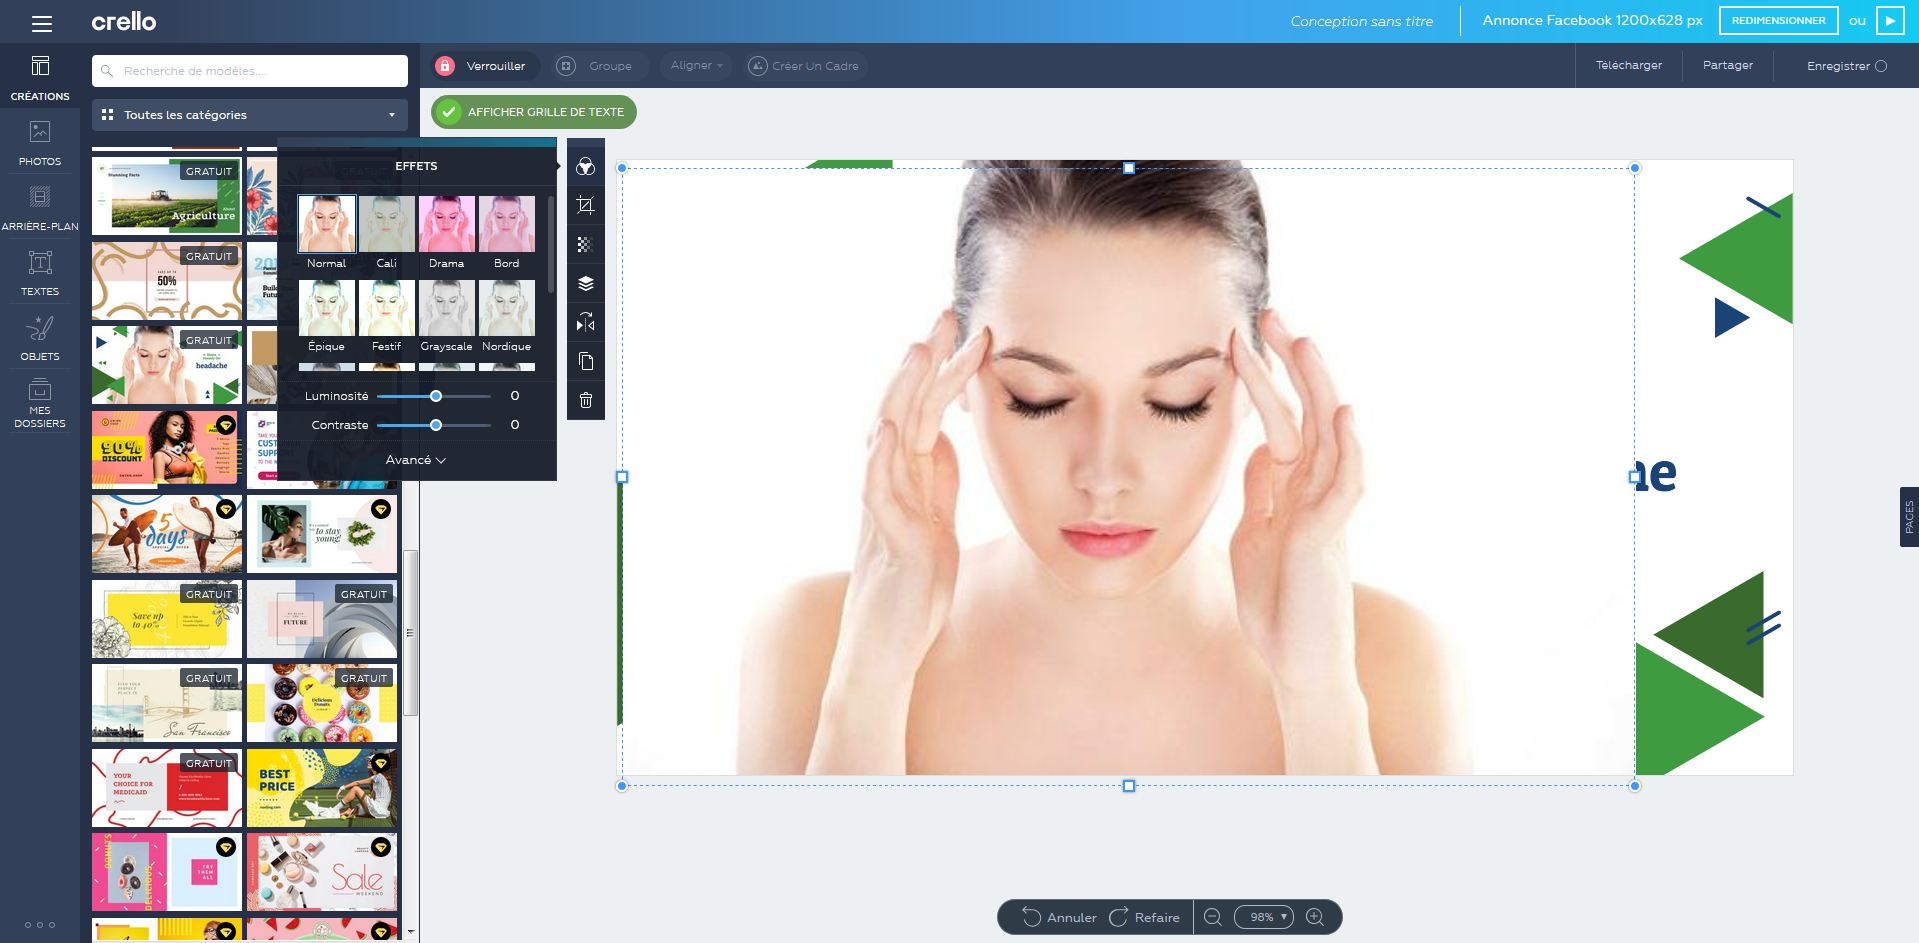The height and width of the screenshot is (943, 1919).
Task: Apply the Grayscale effect thumbnail
Action: [447, 308]
